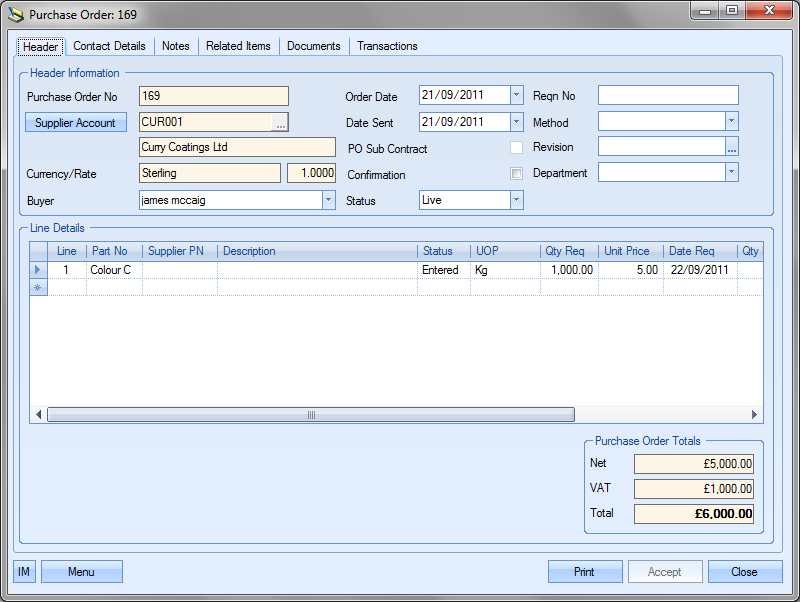Open the Order Date dropdown calendar
This screenshot has width=800, height=602.
[x=516, y=96]
